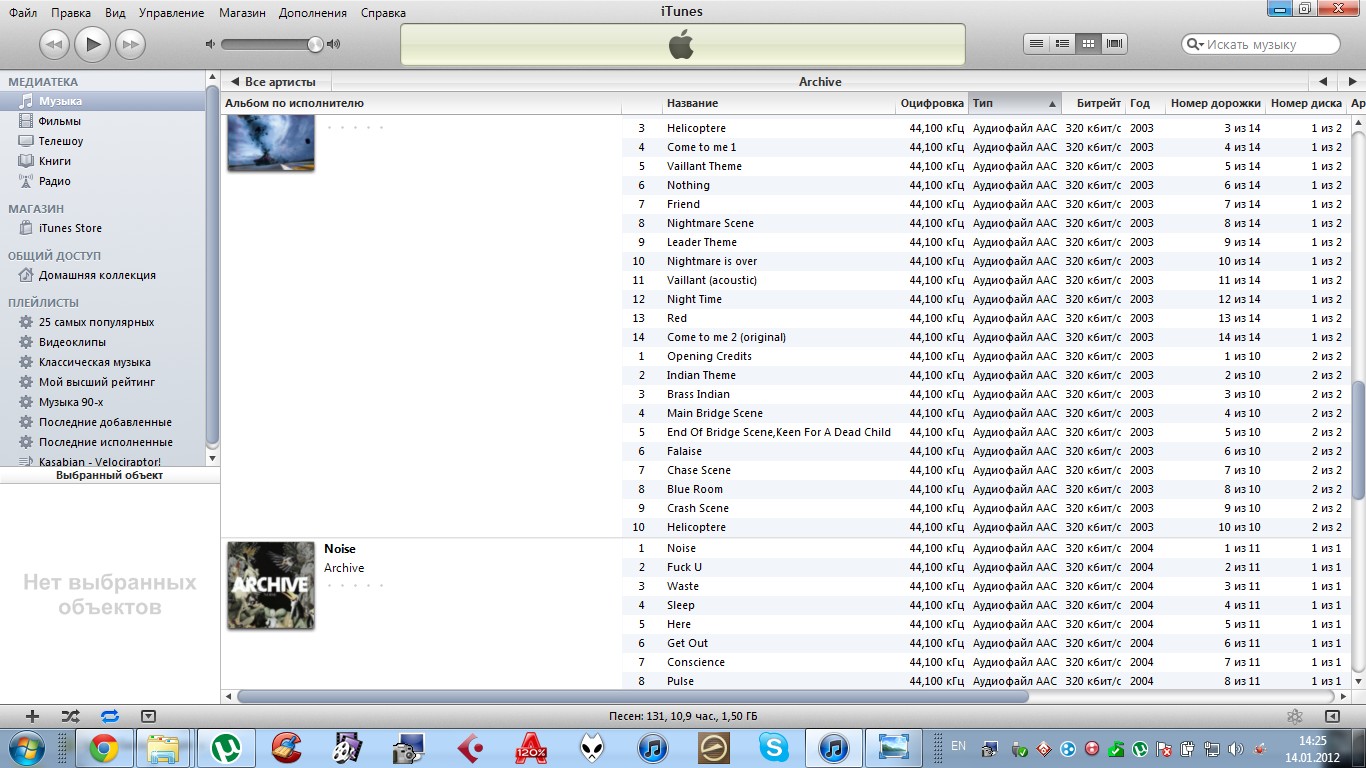Toggle shuffle playback
Screen dimensions: 1366x768
[70, 716]
